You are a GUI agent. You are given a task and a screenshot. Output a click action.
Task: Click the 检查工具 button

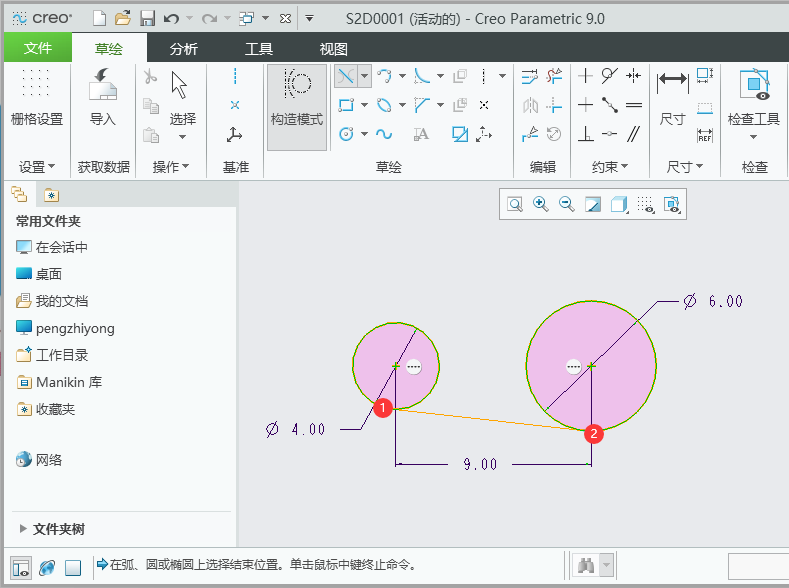754,104
